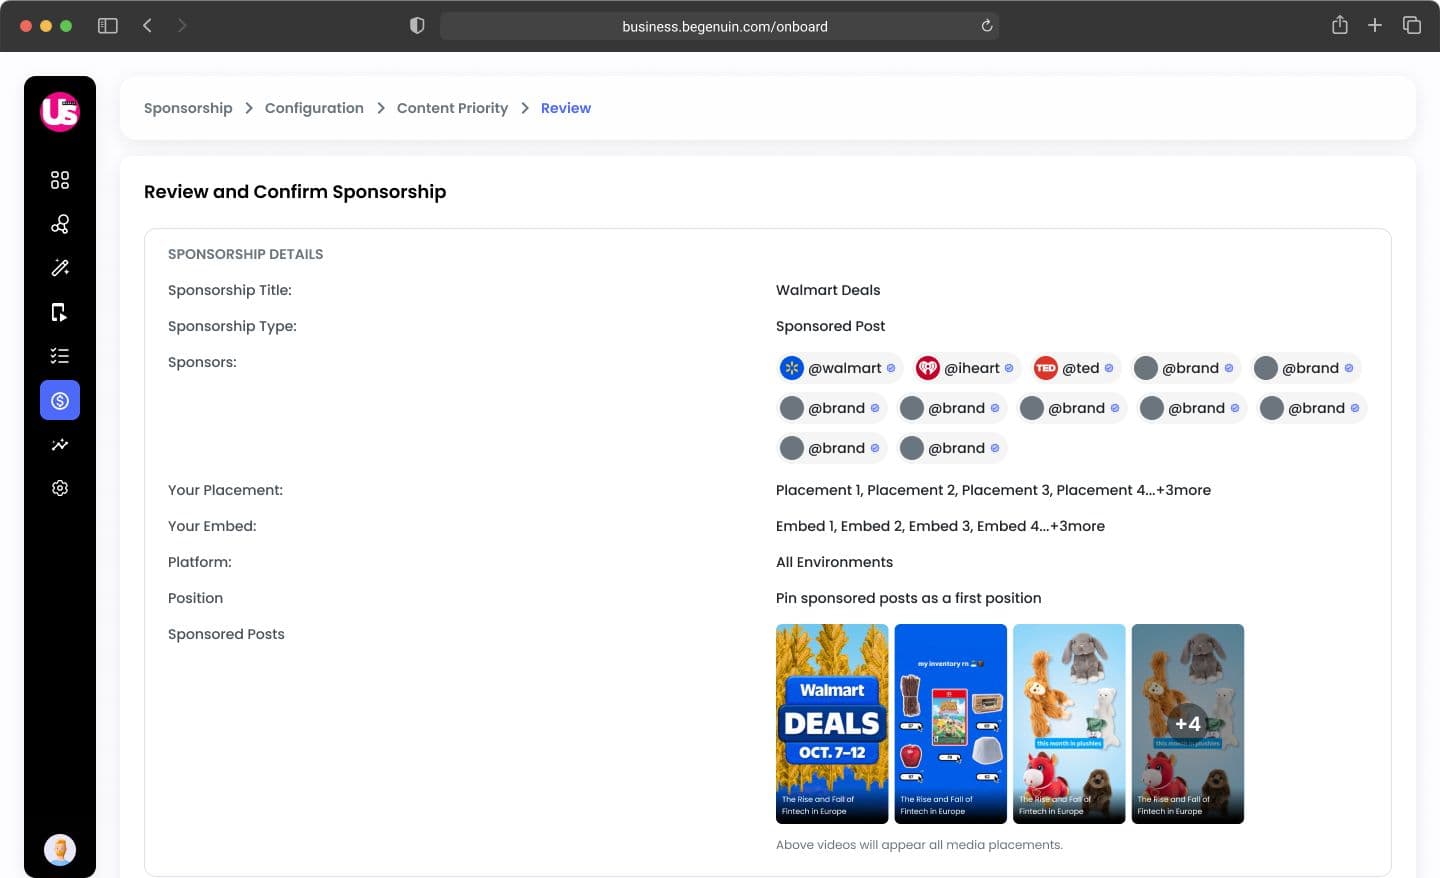Open the +4 more sponsored posts thumbnail
1440x878 pixels.
click(1188, 724)
